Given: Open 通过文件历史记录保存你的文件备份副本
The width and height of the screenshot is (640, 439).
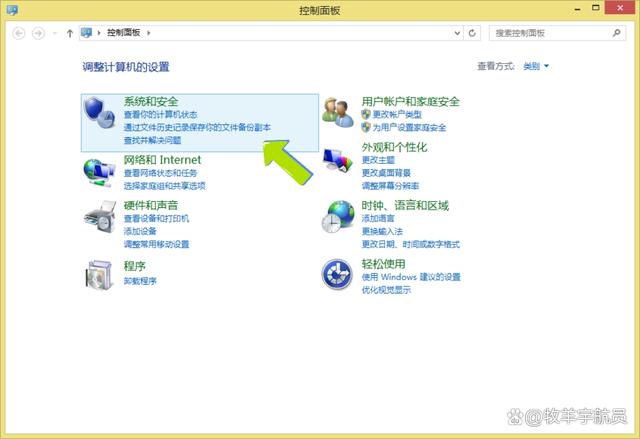Looking at the screenshot, I should point(197,128).
